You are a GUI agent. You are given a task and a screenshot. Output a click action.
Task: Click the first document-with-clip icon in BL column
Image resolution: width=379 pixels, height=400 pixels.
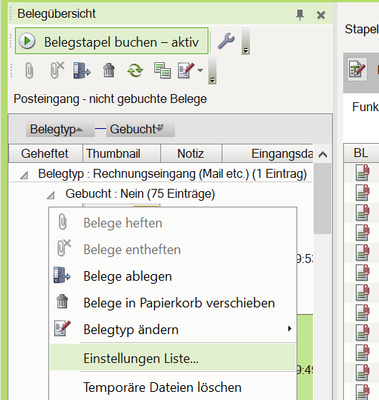[363, 173]
